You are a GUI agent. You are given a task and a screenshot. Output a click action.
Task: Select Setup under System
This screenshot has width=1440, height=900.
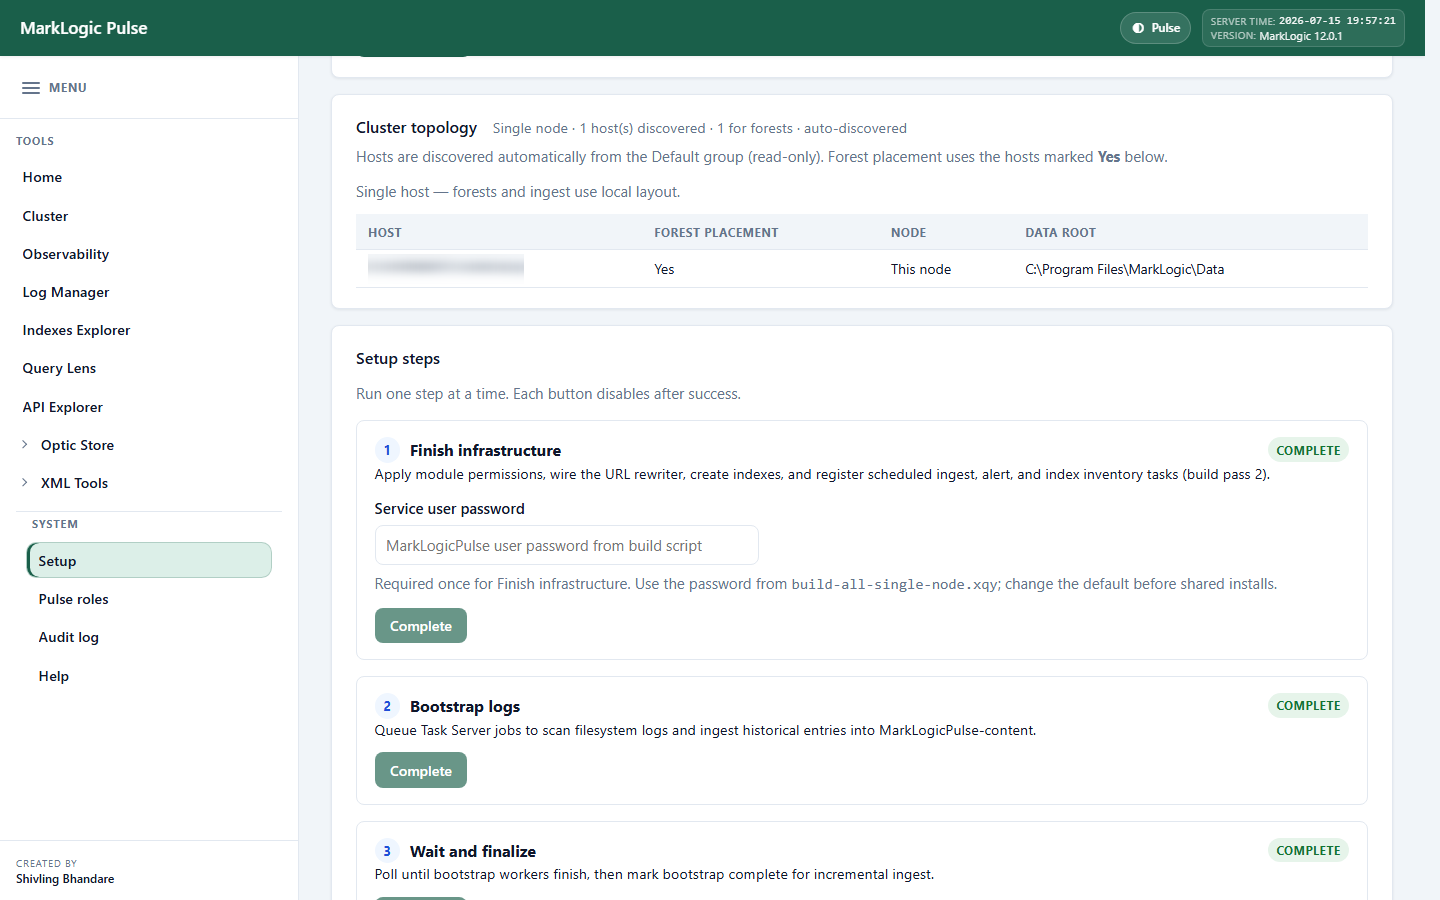(149, 560)
